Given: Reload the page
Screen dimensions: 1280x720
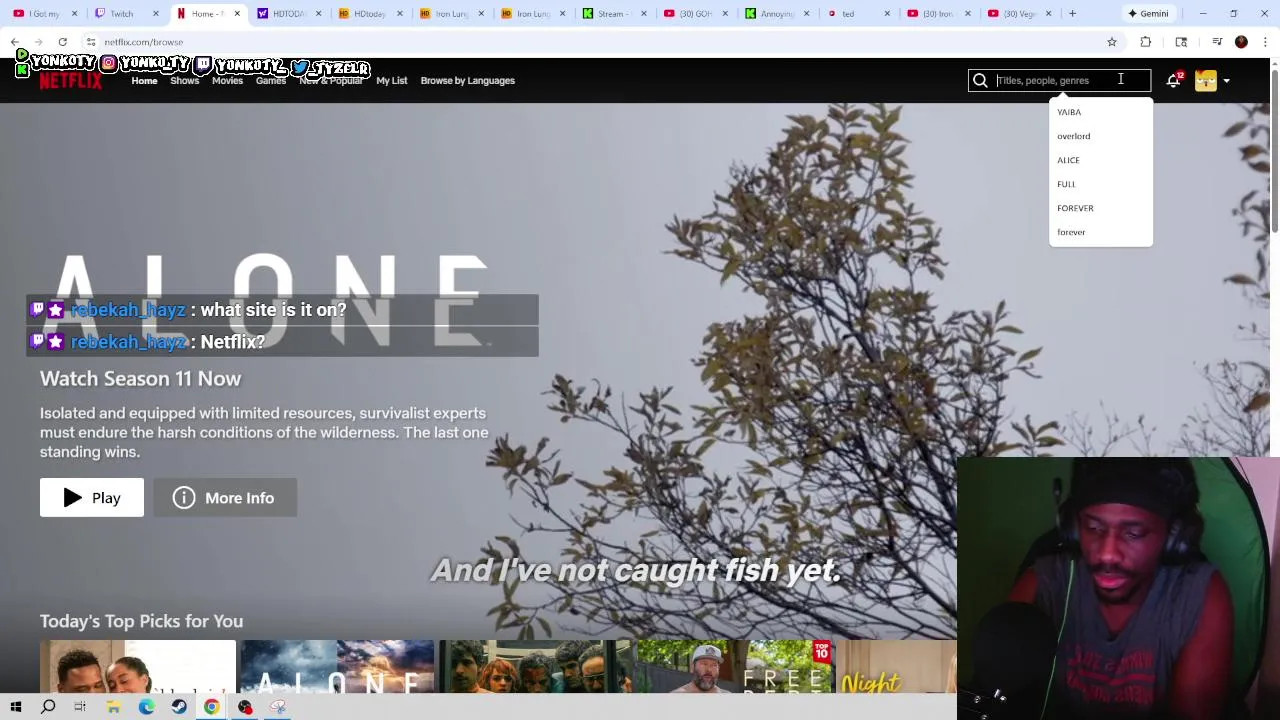Looking at the screenshot, I should pos(62,42).
